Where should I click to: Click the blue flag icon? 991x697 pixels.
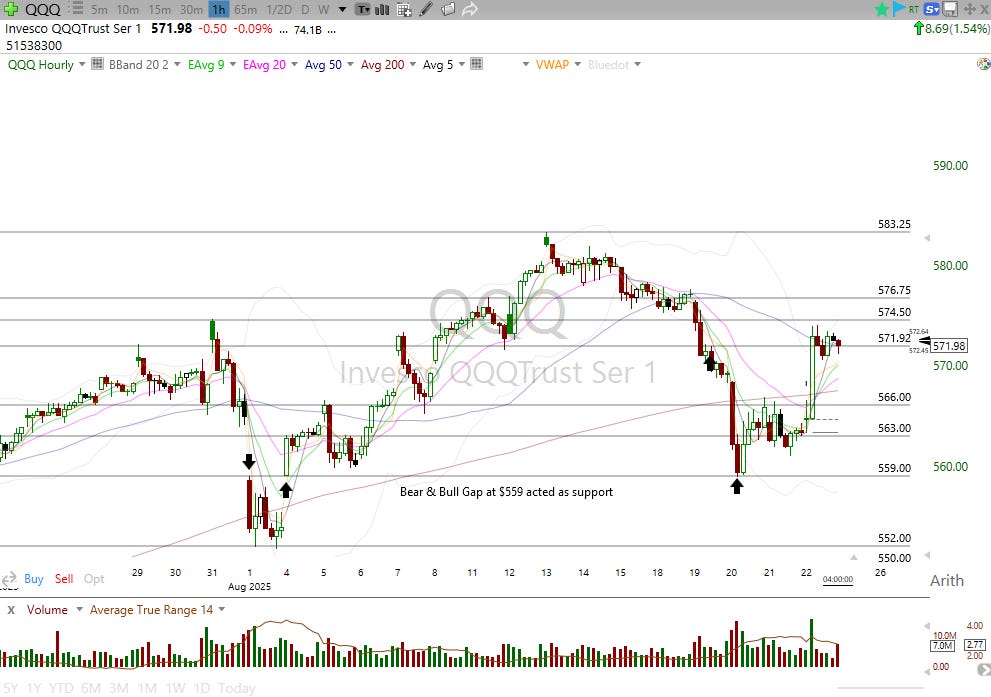click(898, 9)
